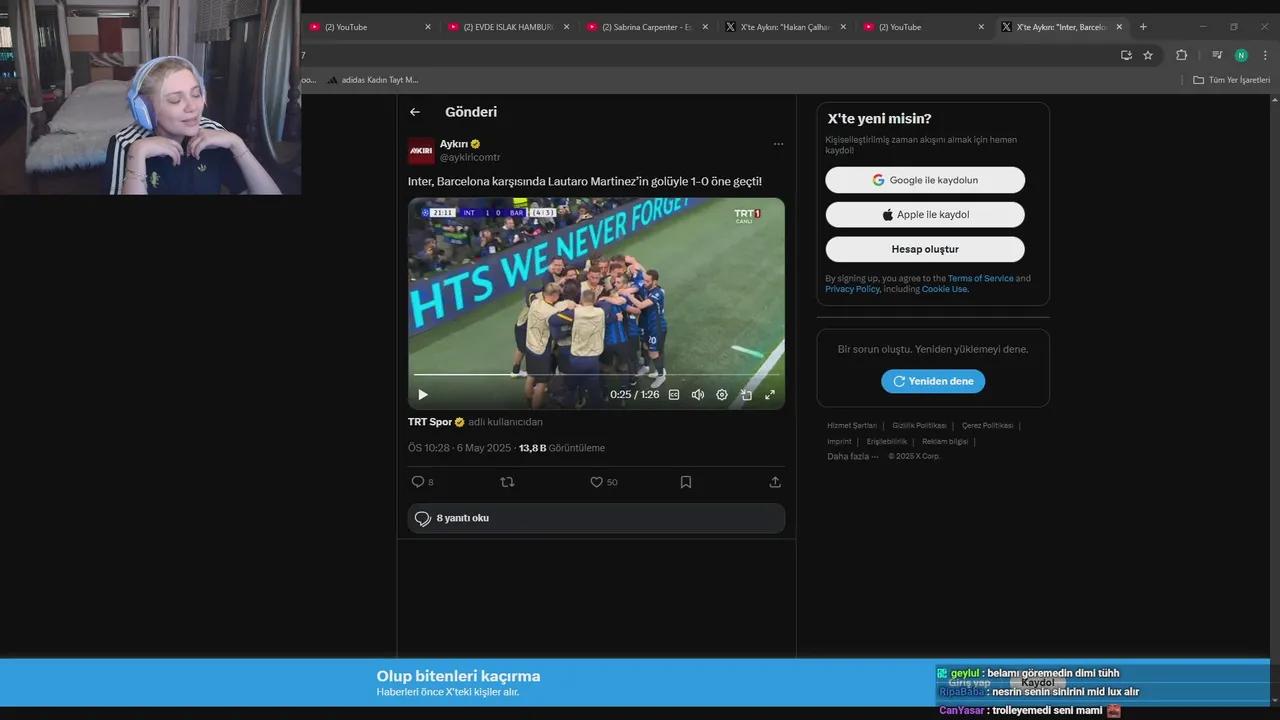Screen dimensions: 1280x720
Task: Open the browser extensions puzzle icon
Action: pyautogui.click(x=1181, y=55)
